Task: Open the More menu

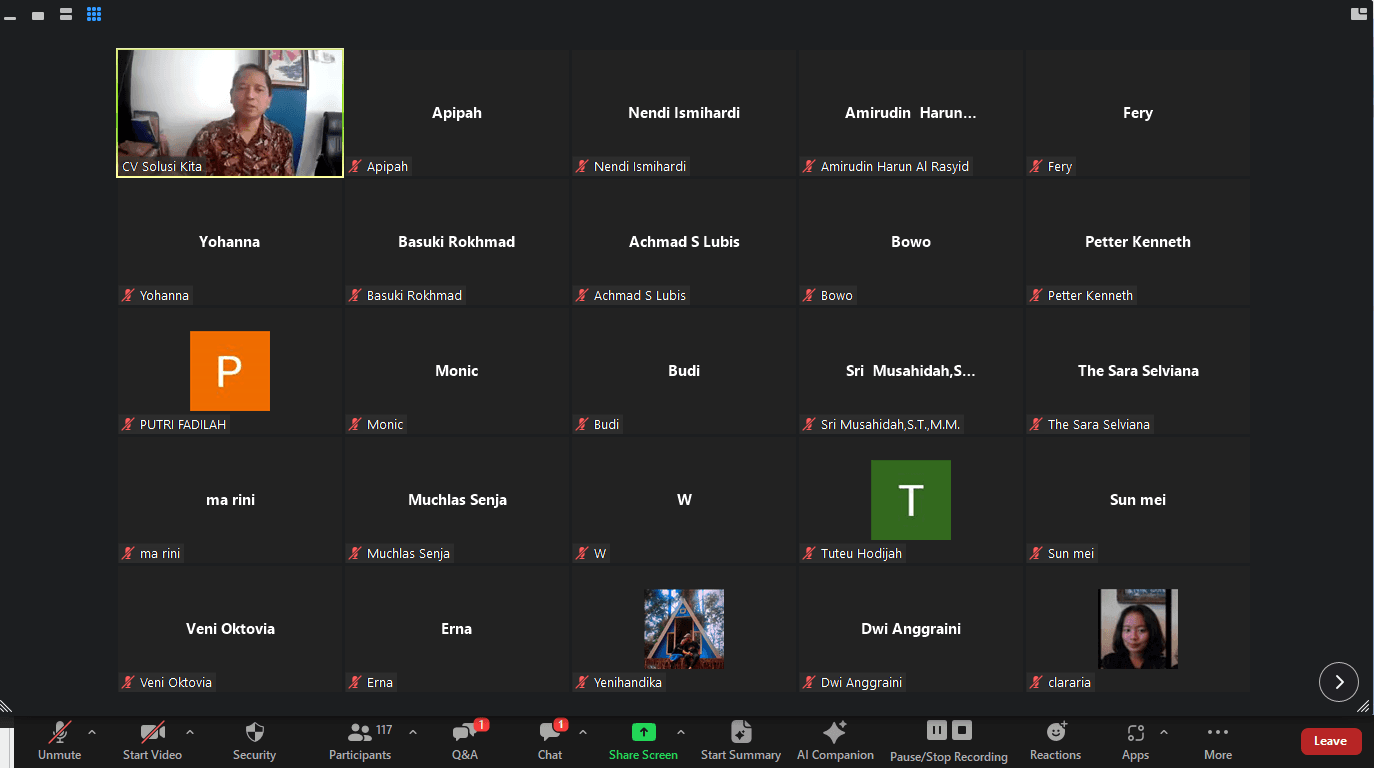Action: pos(1217,740)
